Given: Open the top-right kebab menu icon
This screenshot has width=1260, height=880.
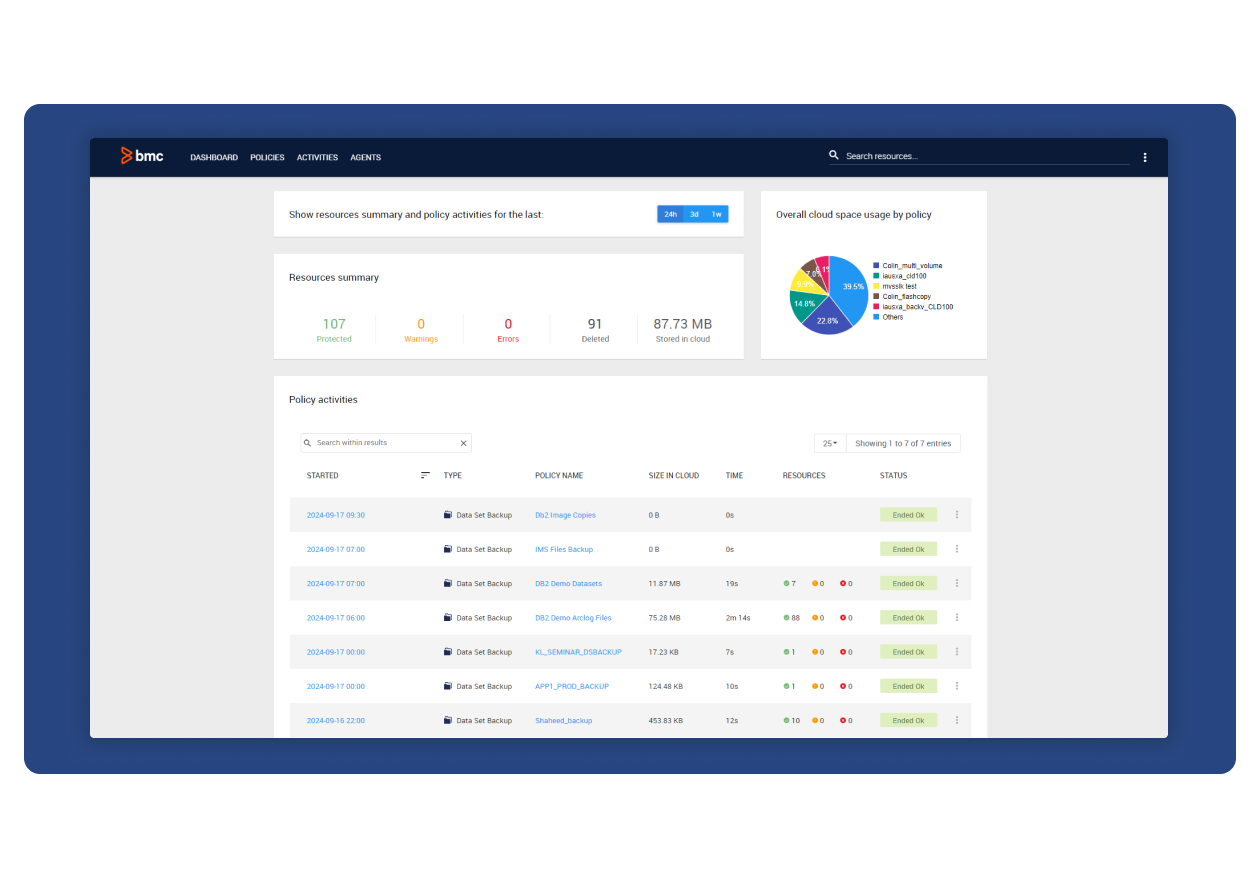Looking at the screenshot, I should tap(1145, 157).
